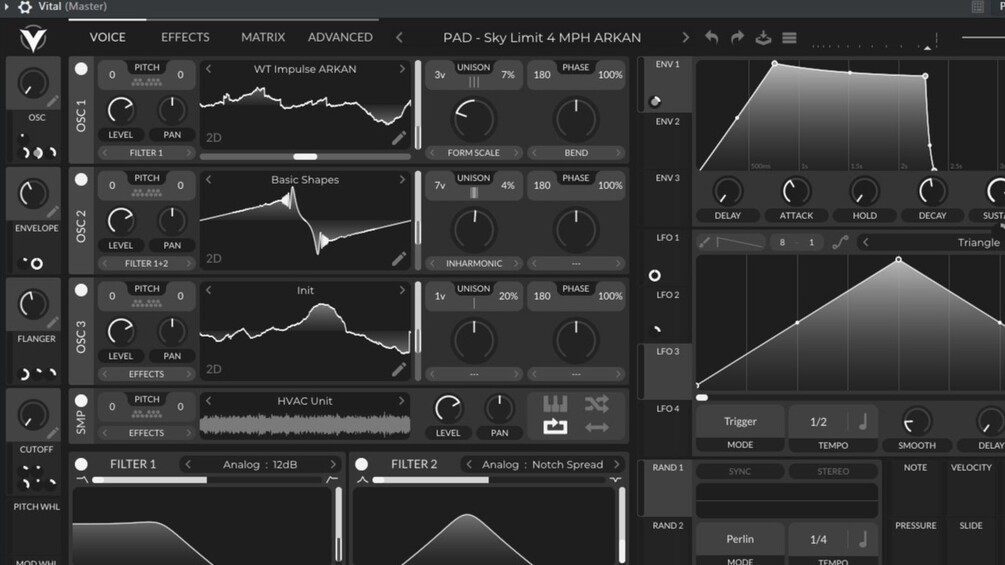The width and height of the screenshot is (1005, 565).
Task: Click the sample bounce arrows icon
Action: coord(596,427)
